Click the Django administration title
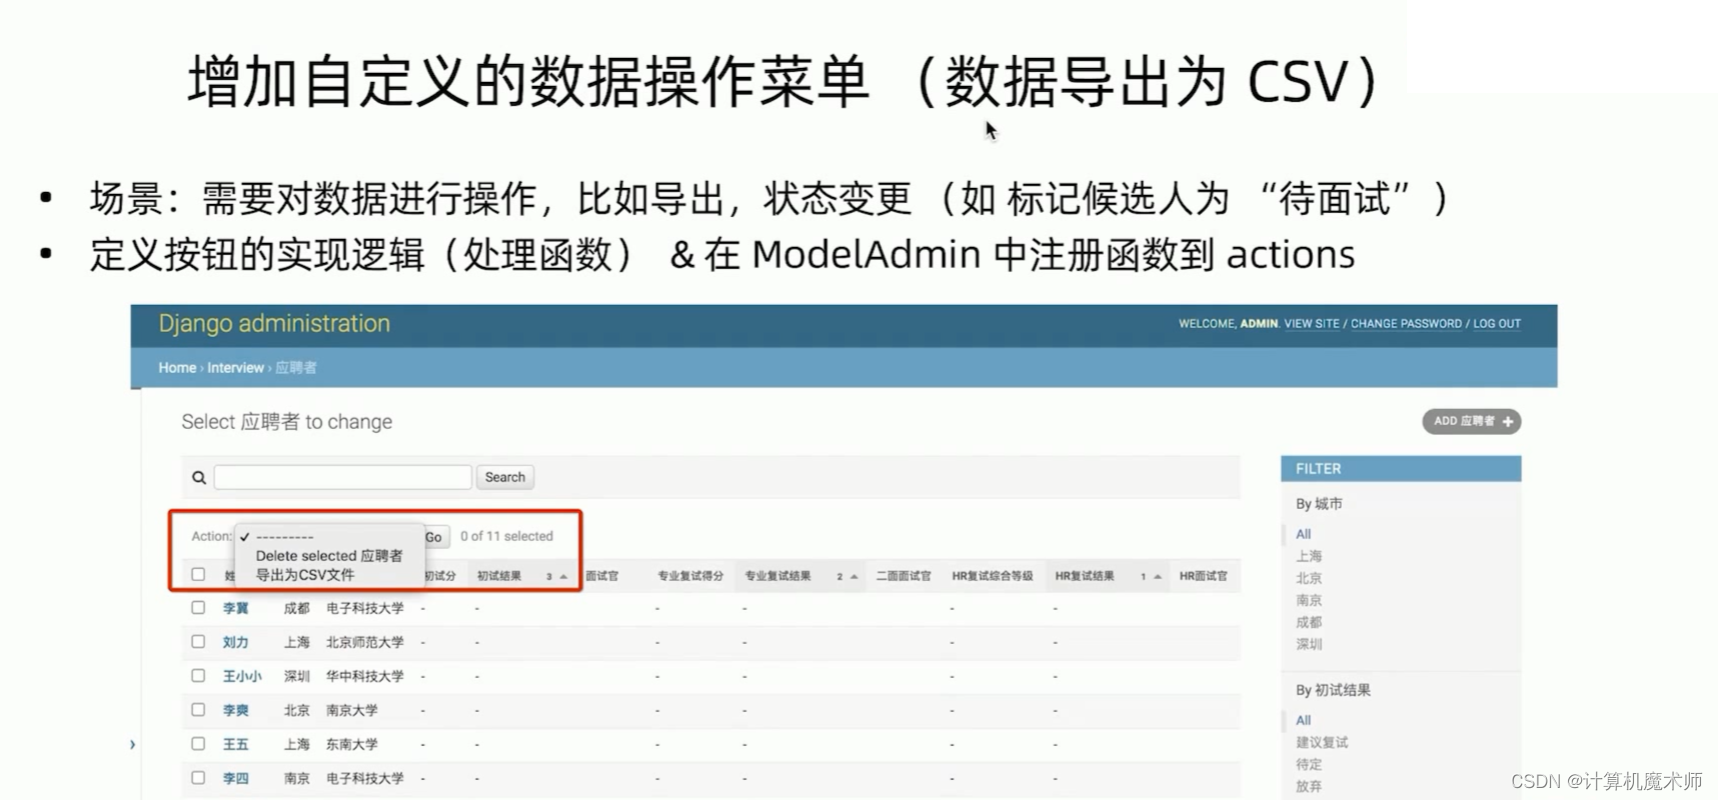Image resolution: width=1718 pixels, height=800 pixels. 274,324
